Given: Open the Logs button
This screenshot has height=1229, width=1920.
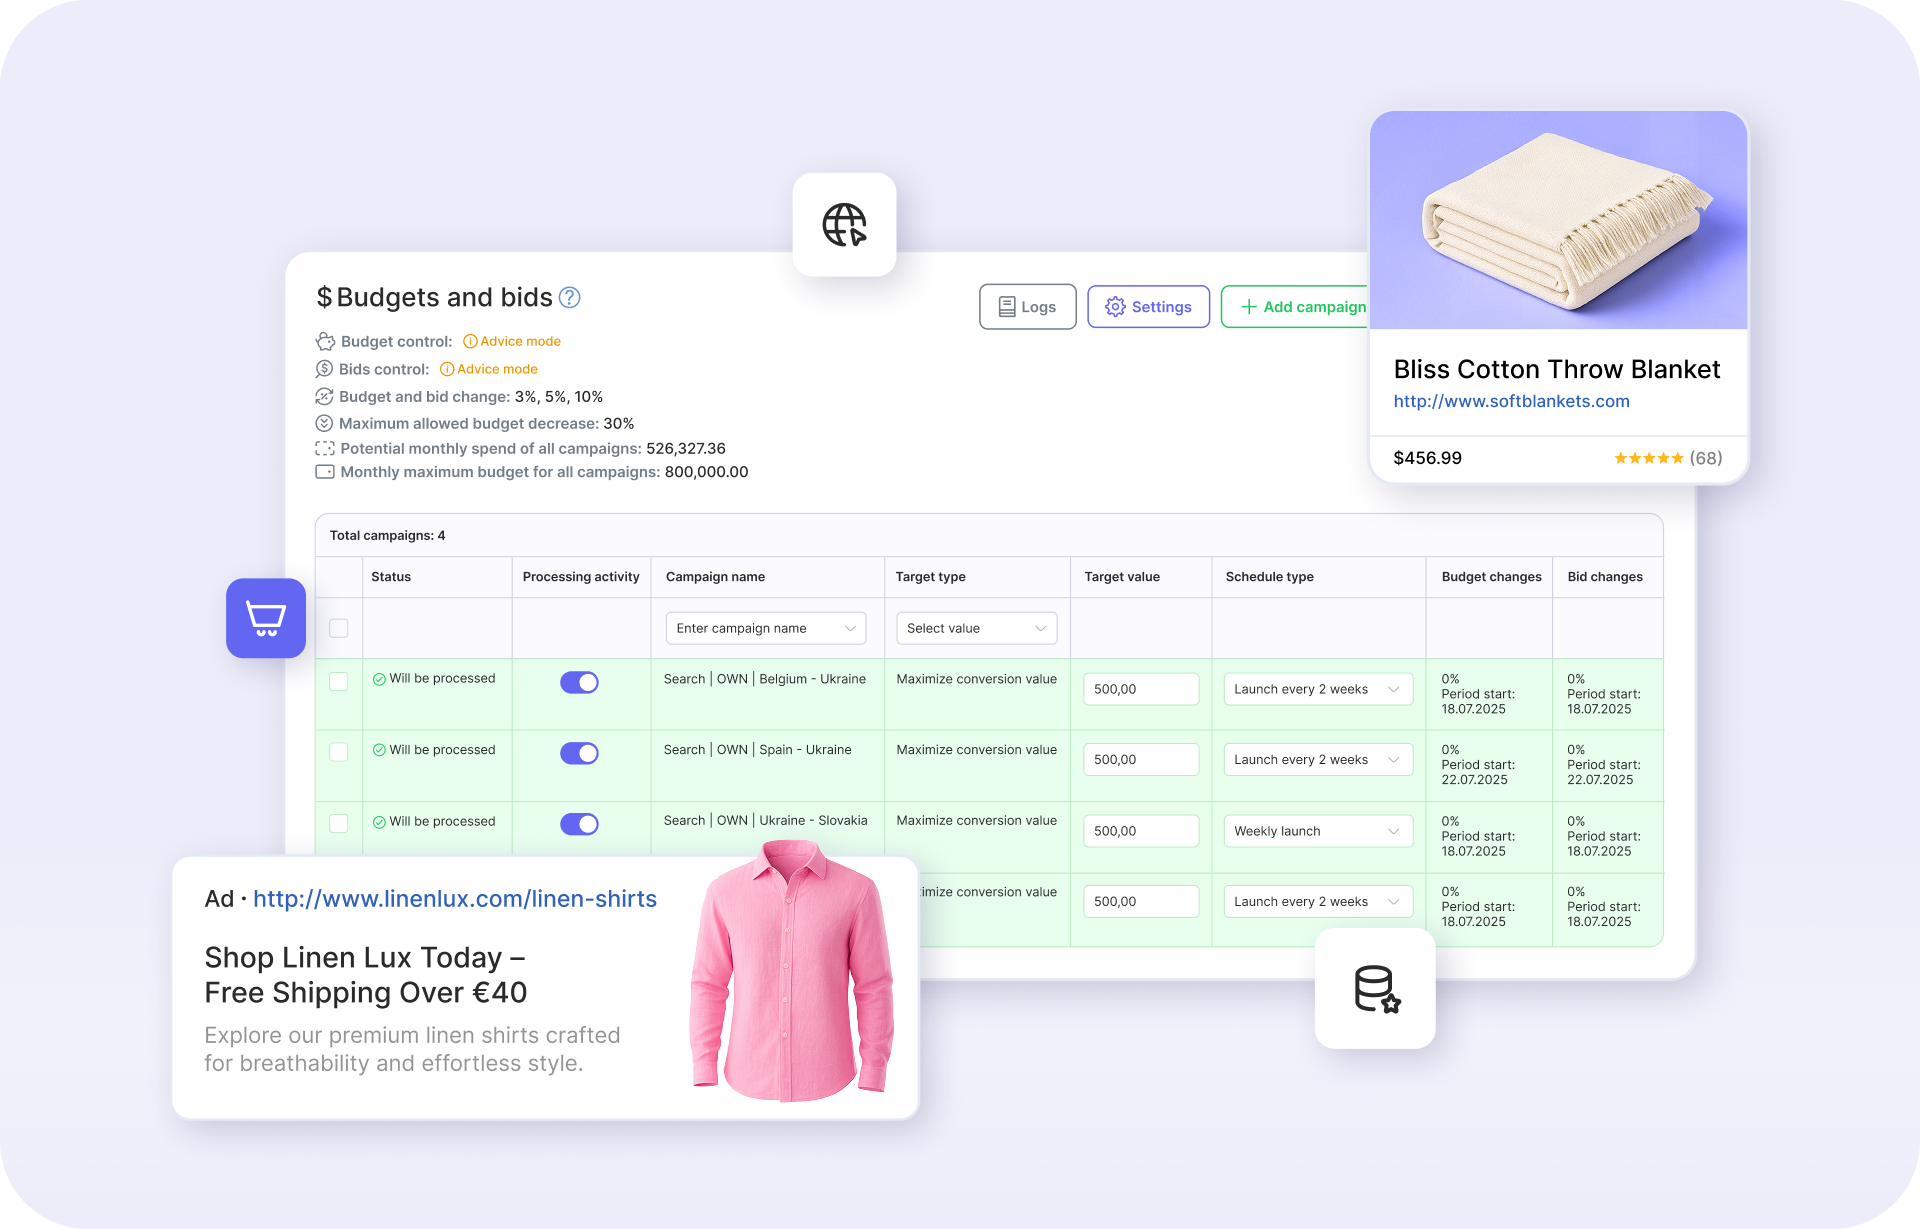Looking at the screenshot, I should click(1027, 307).
